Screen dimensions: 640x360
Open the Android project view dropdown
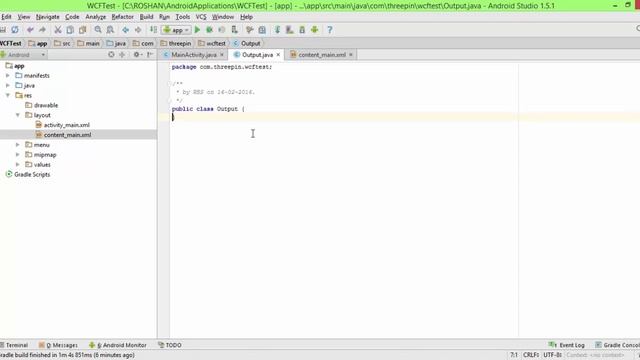[x=23, y=55]
